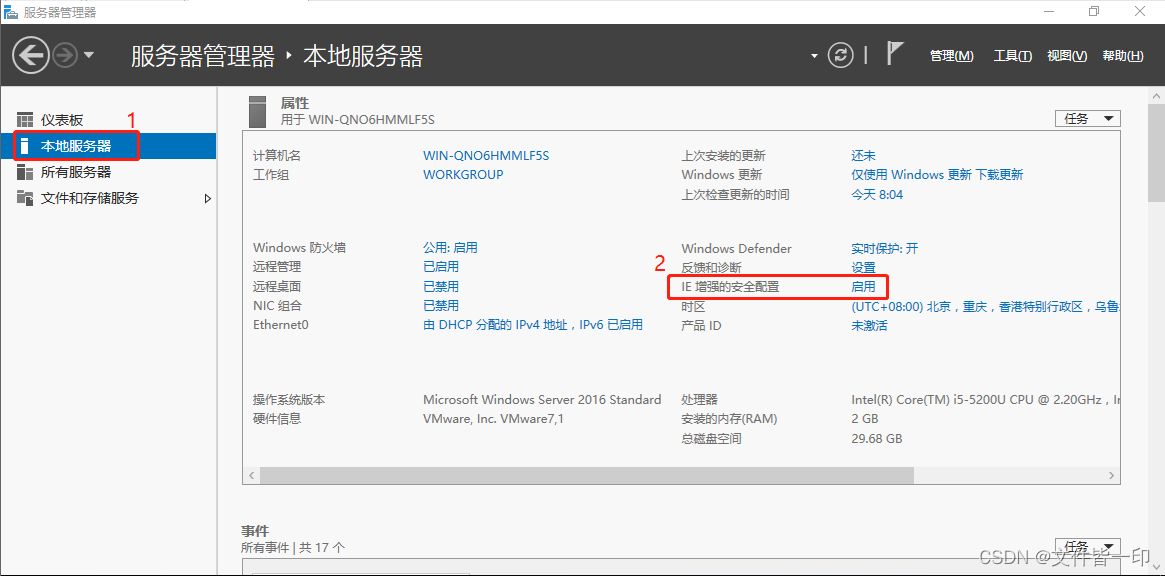Open the 任务 dropdown in 属性
Screen dimensions: 1165x576
1088,118
